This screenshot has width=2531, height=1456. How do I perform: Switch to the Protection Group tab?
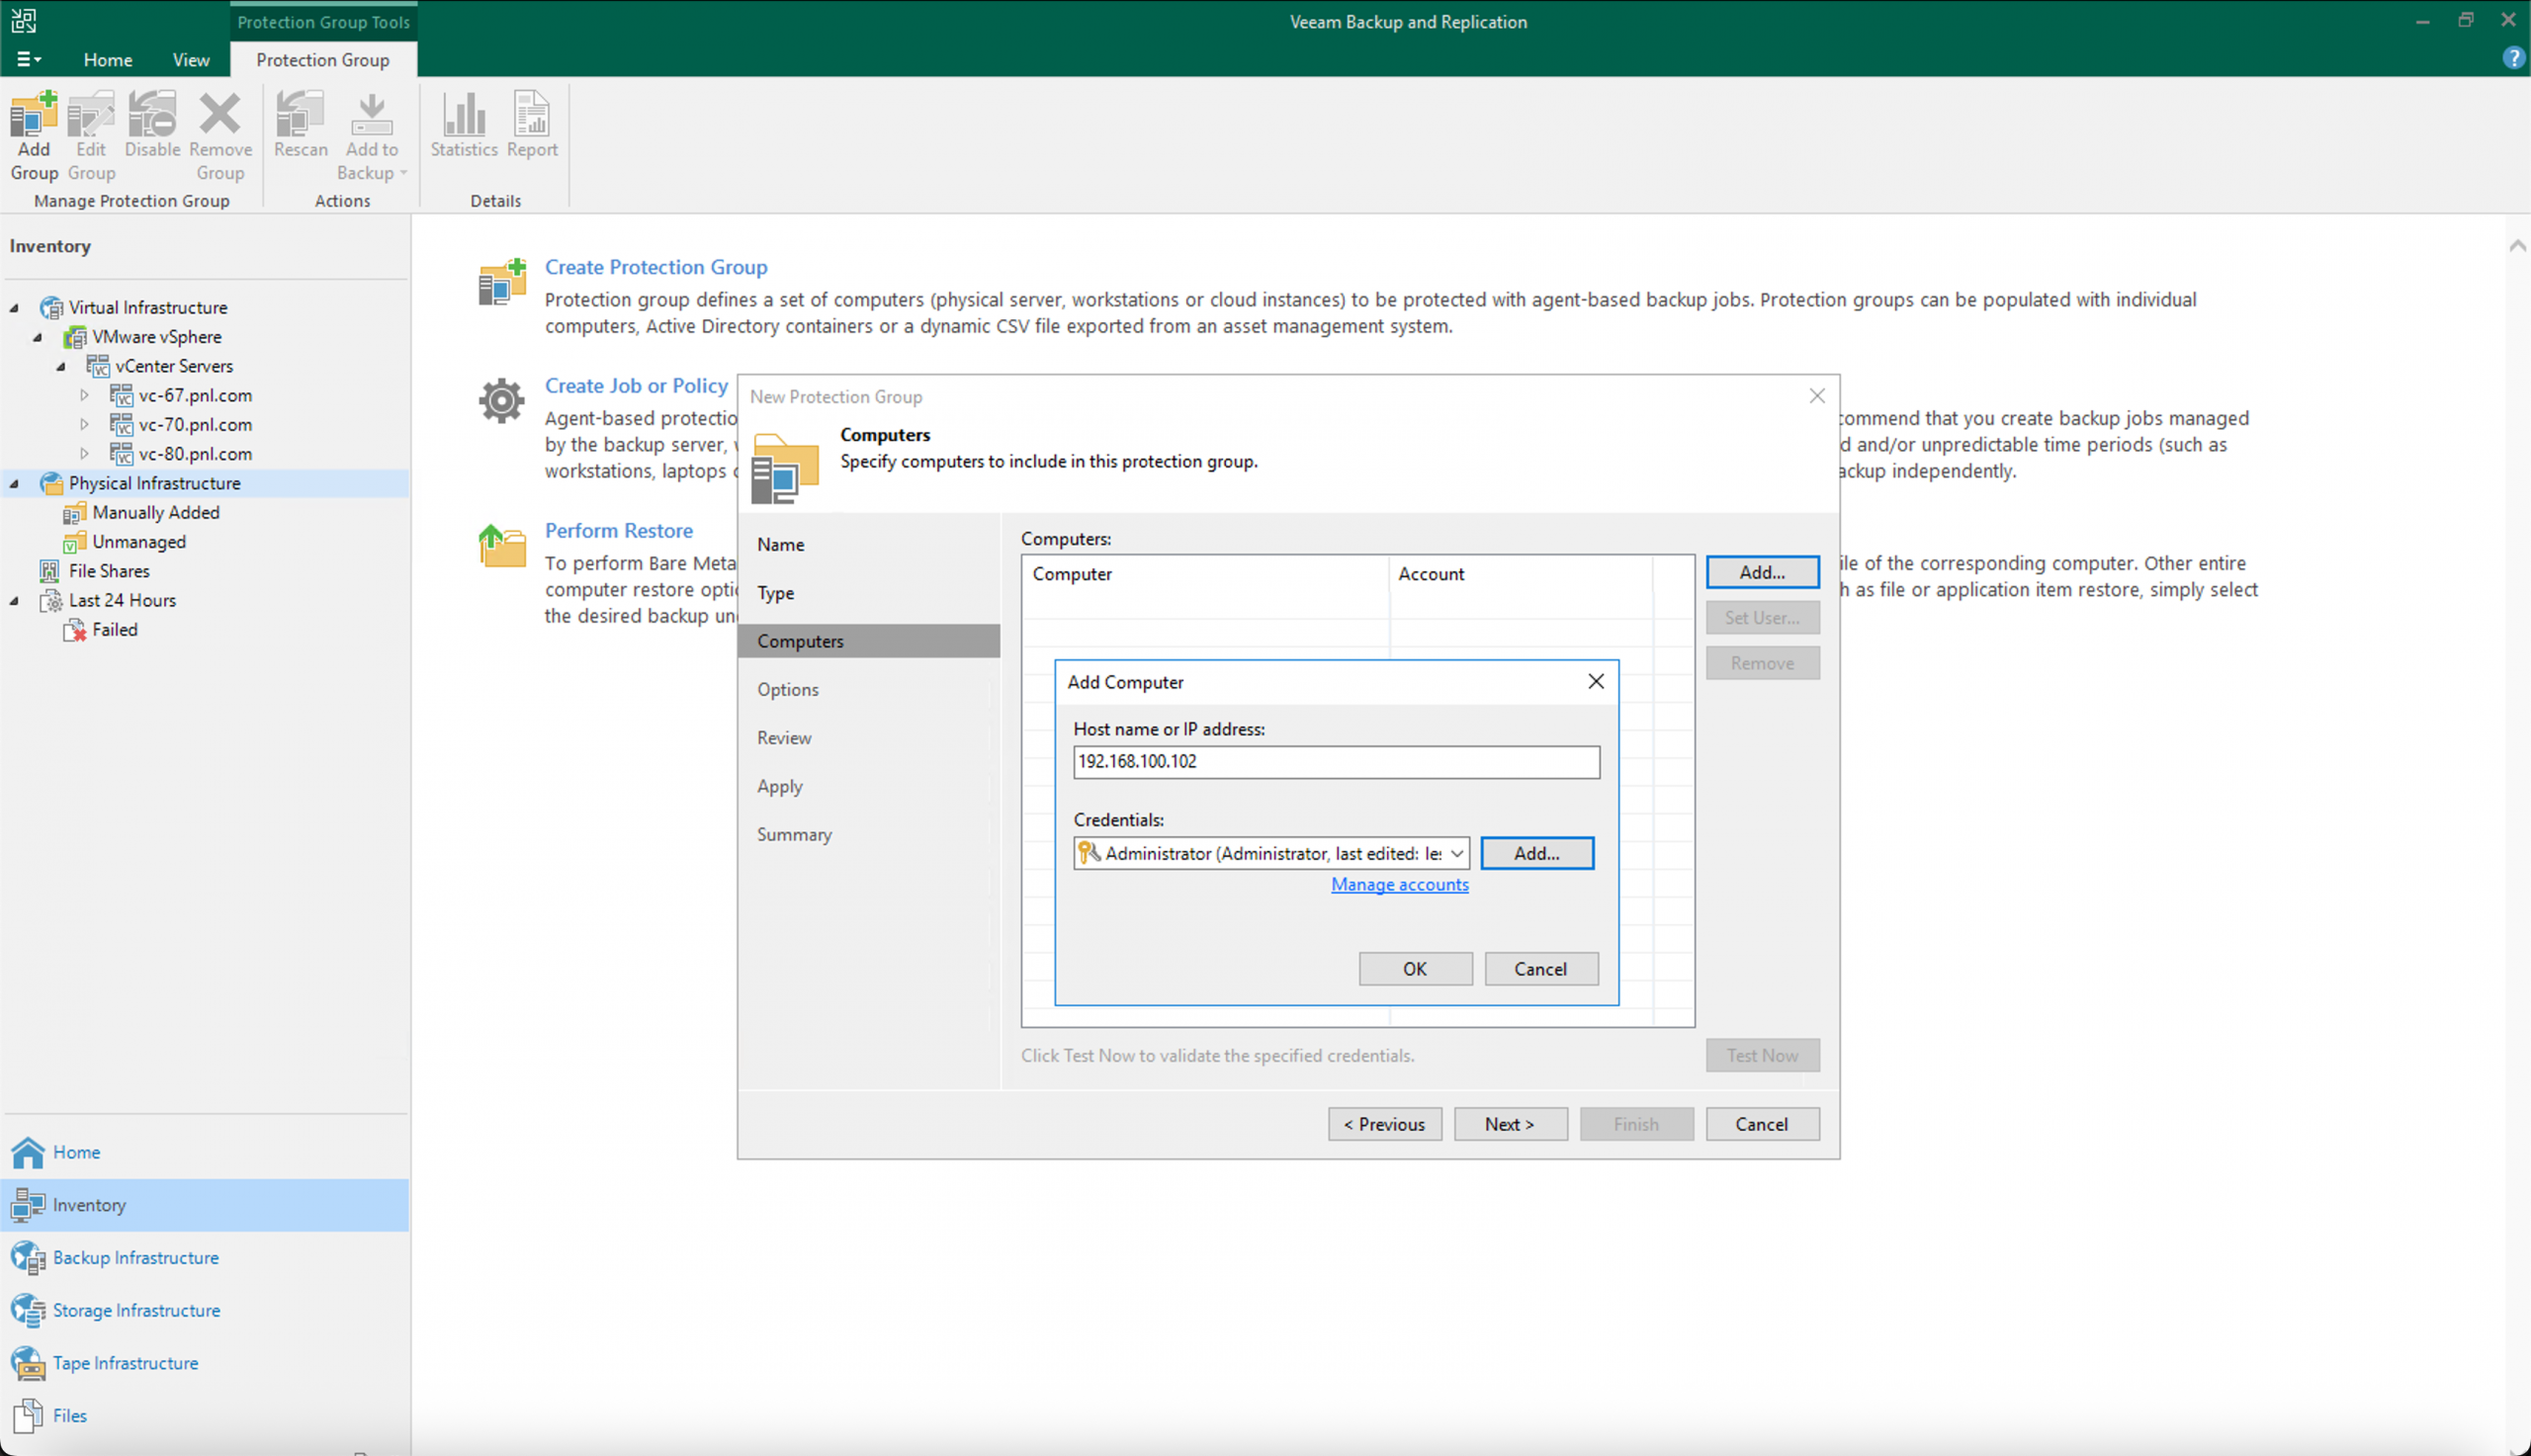[x=323, y=60]
